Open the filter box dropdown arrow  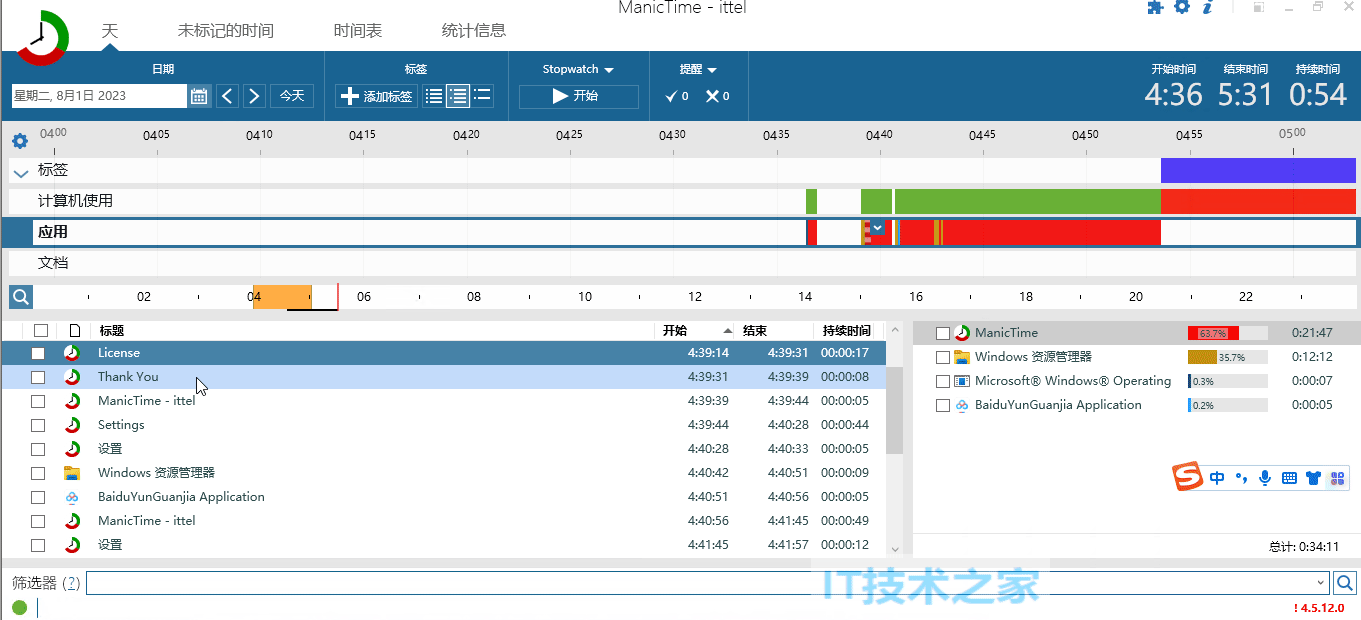coord(1321,583)
